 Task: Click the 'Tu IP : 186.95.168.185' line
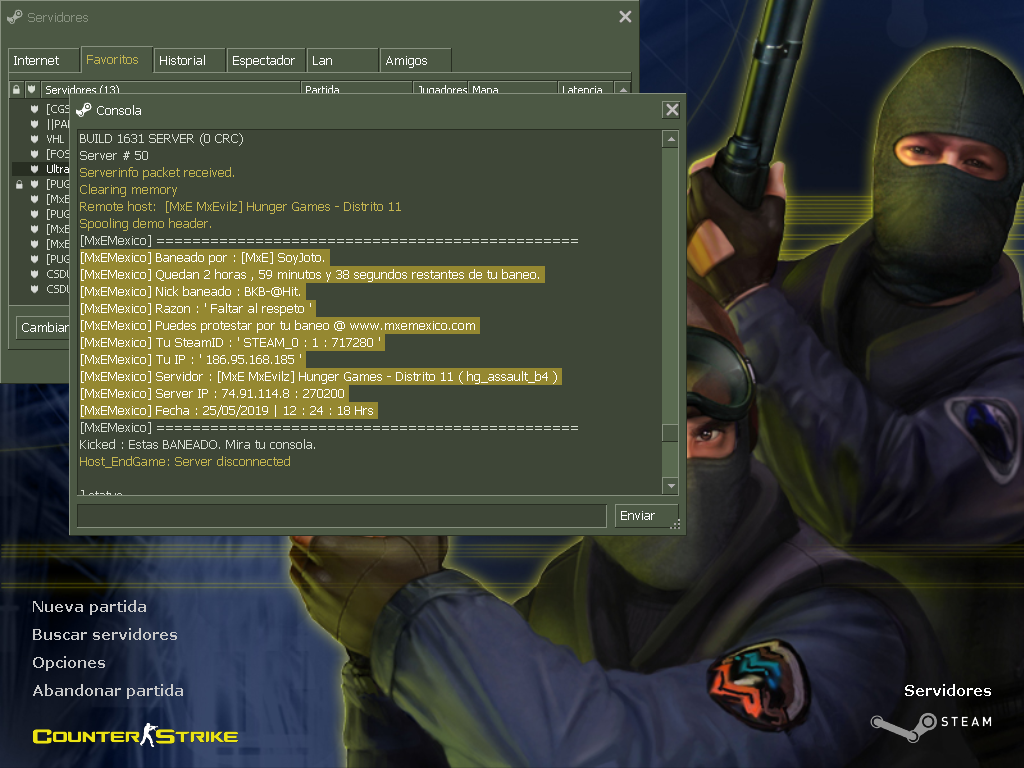191,359
